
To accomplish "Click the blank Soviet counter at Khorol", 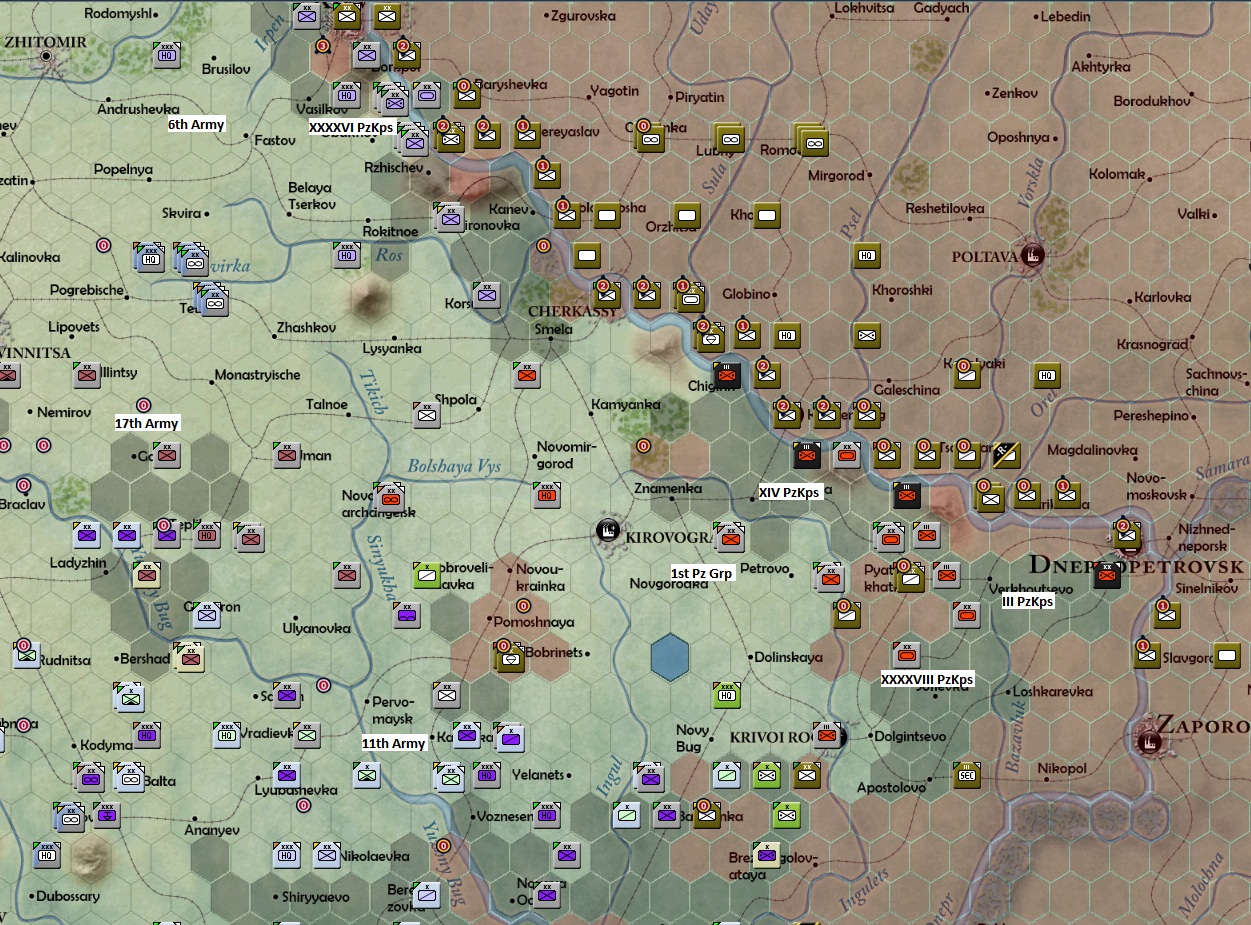I will (x=767, y=215).
